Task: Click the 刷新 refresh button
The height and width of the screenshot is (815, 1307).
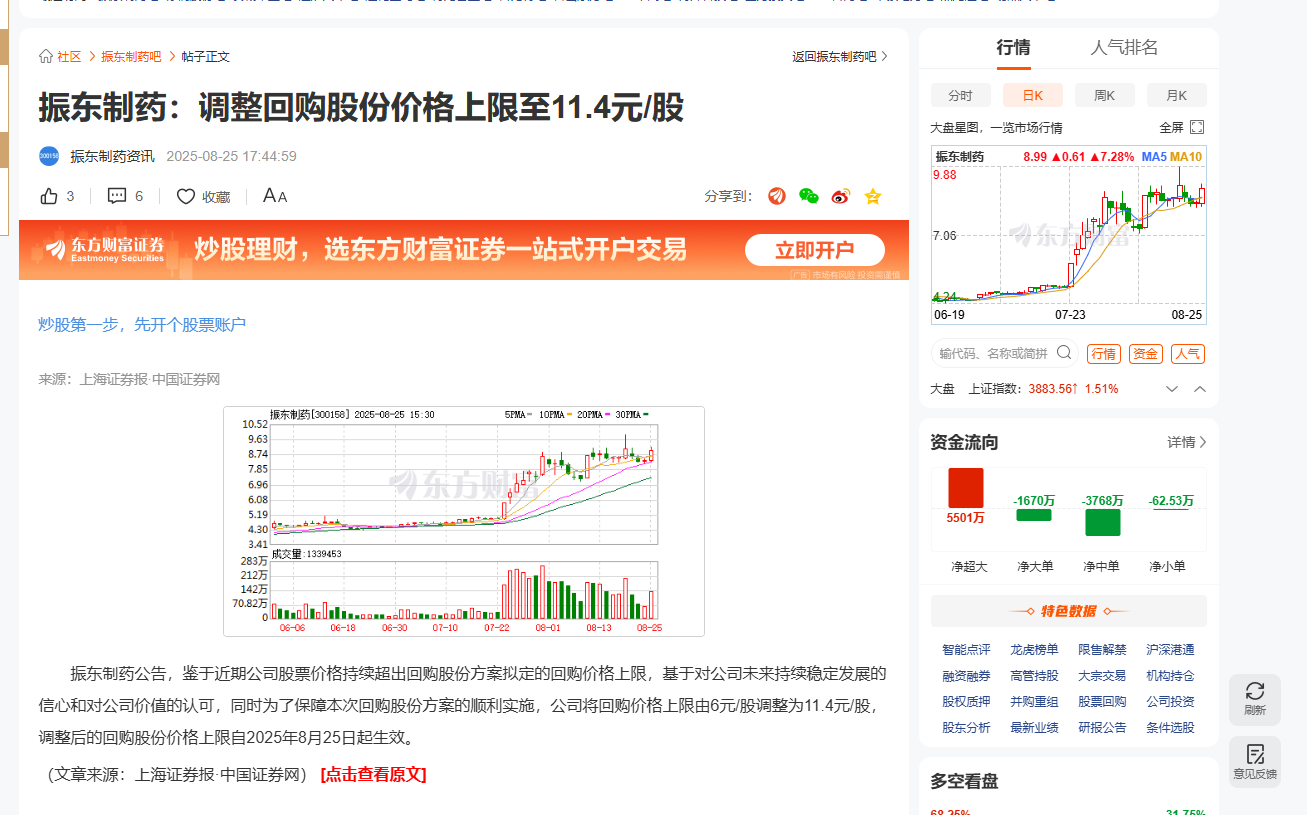Action: 1255,699
